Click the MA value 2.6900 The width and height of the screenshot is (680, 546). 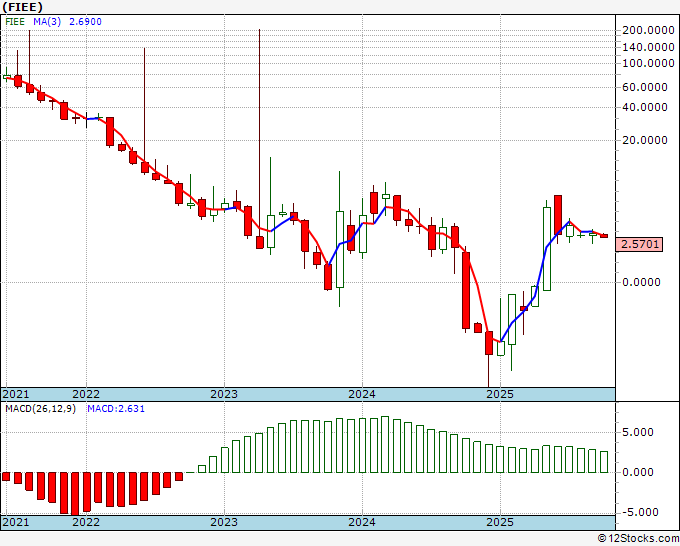(85, 22)
